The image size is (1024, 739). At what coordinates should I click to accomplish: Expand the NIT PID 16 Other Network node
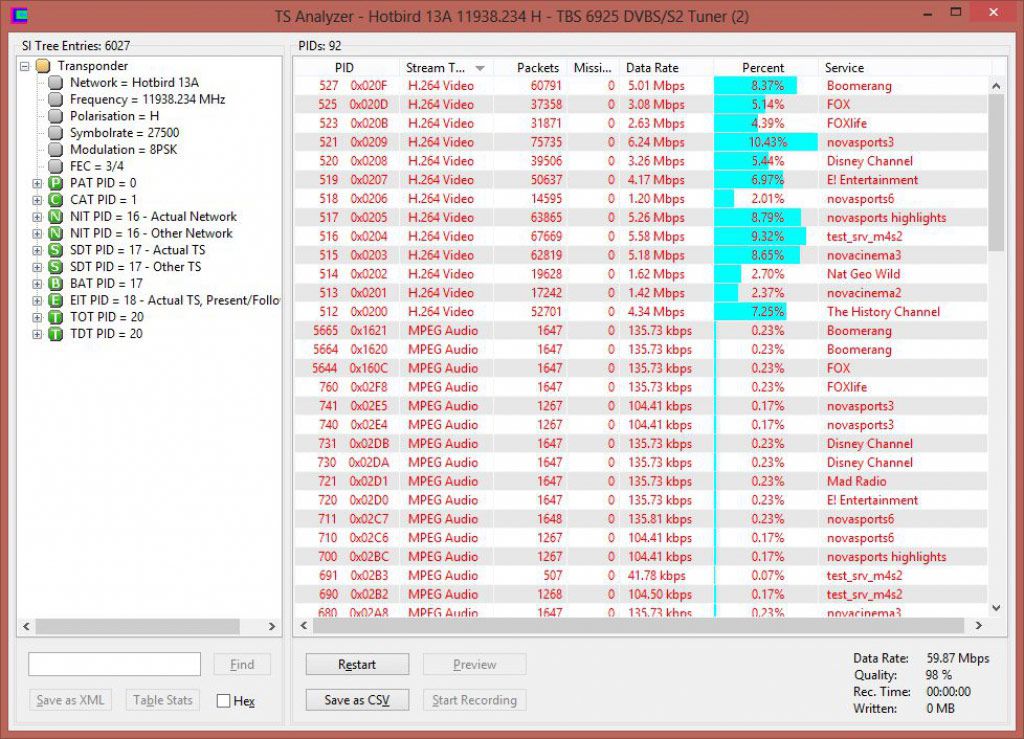38,234
